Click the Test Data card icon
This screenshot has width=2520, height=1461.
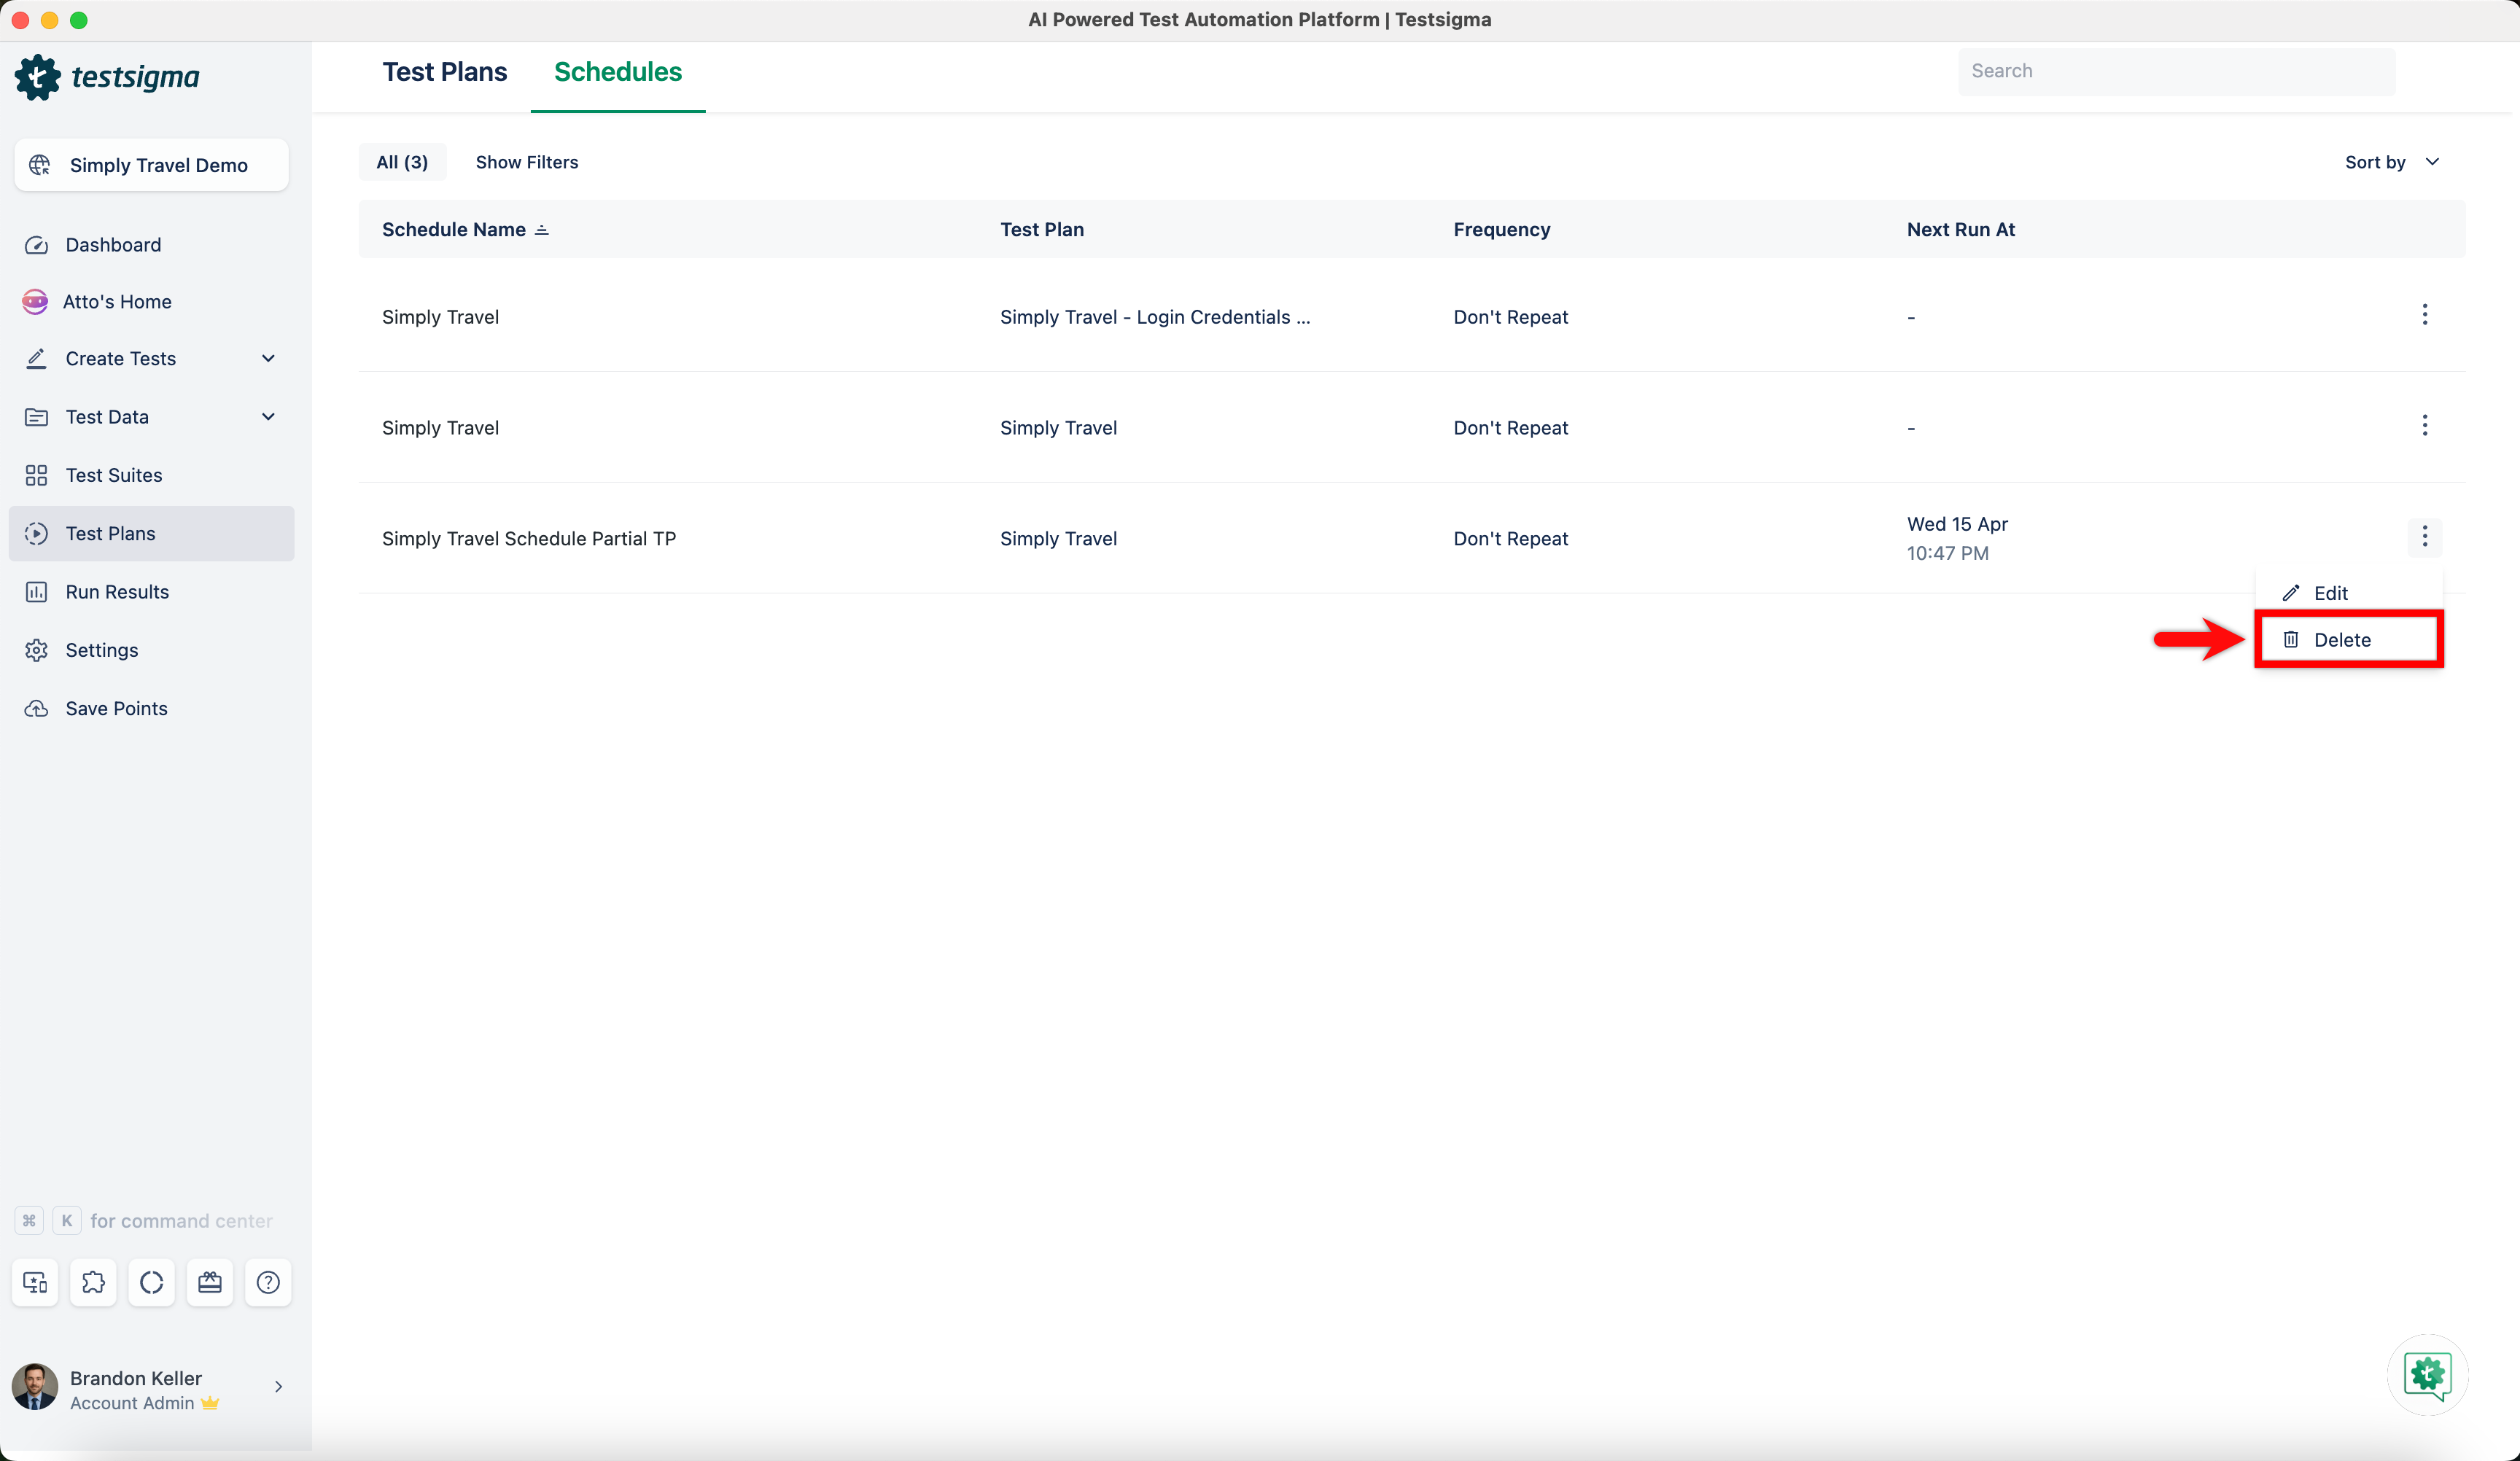[36, 417]
